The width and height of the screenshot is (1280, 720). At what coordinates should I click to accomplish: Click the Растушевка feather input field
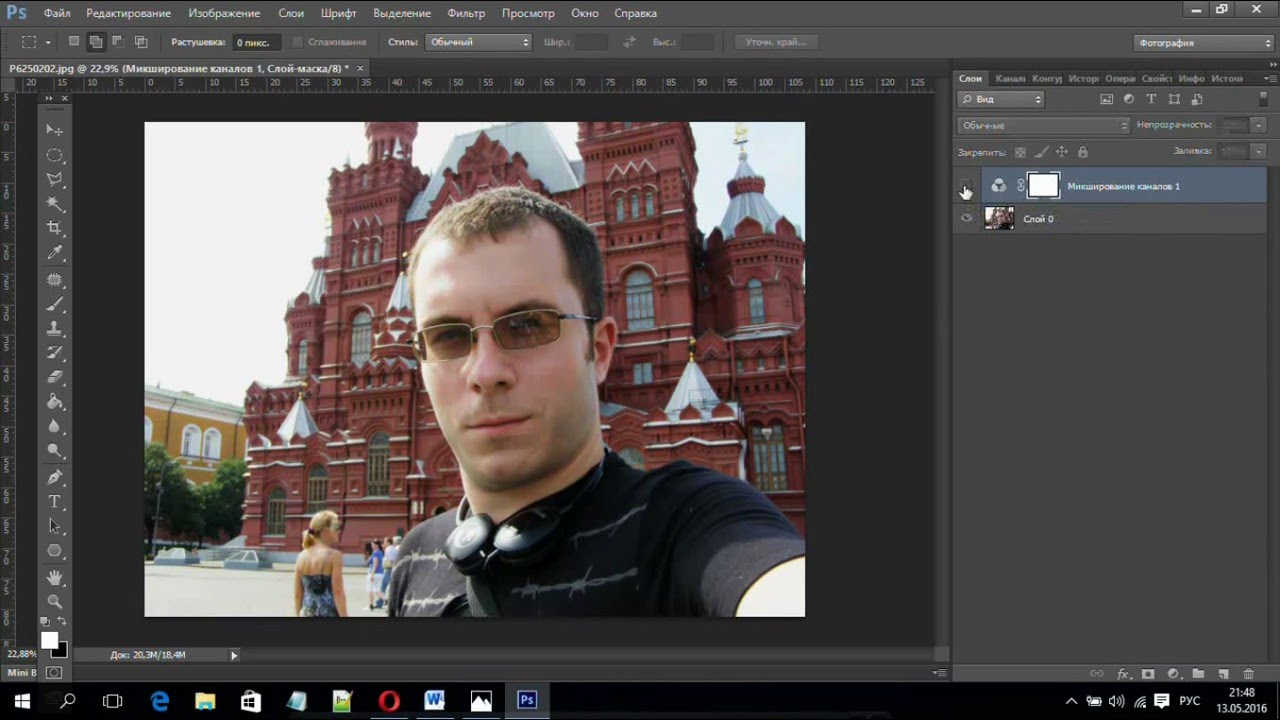pos(256,42)
